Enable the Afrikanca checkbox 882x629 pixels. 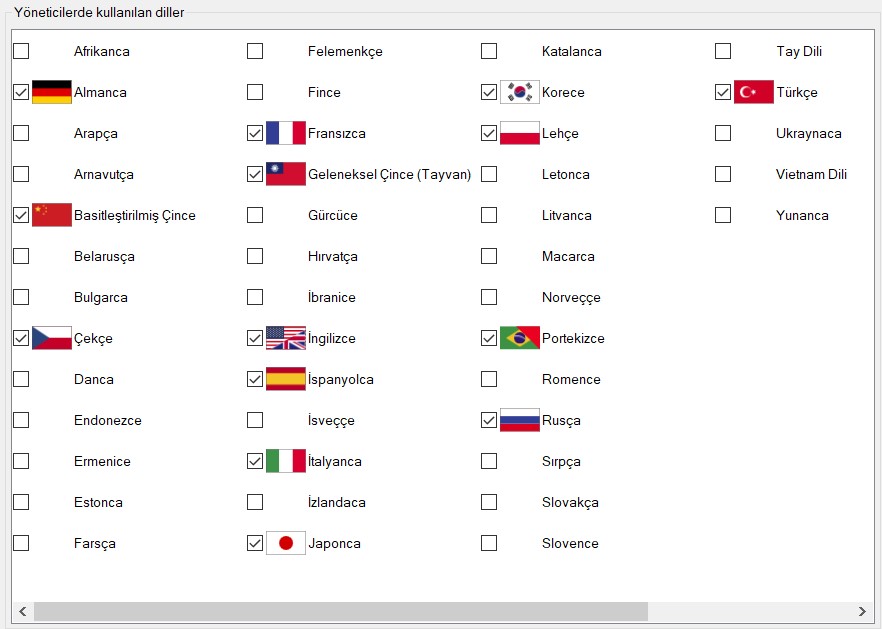[x=21, y=51]
